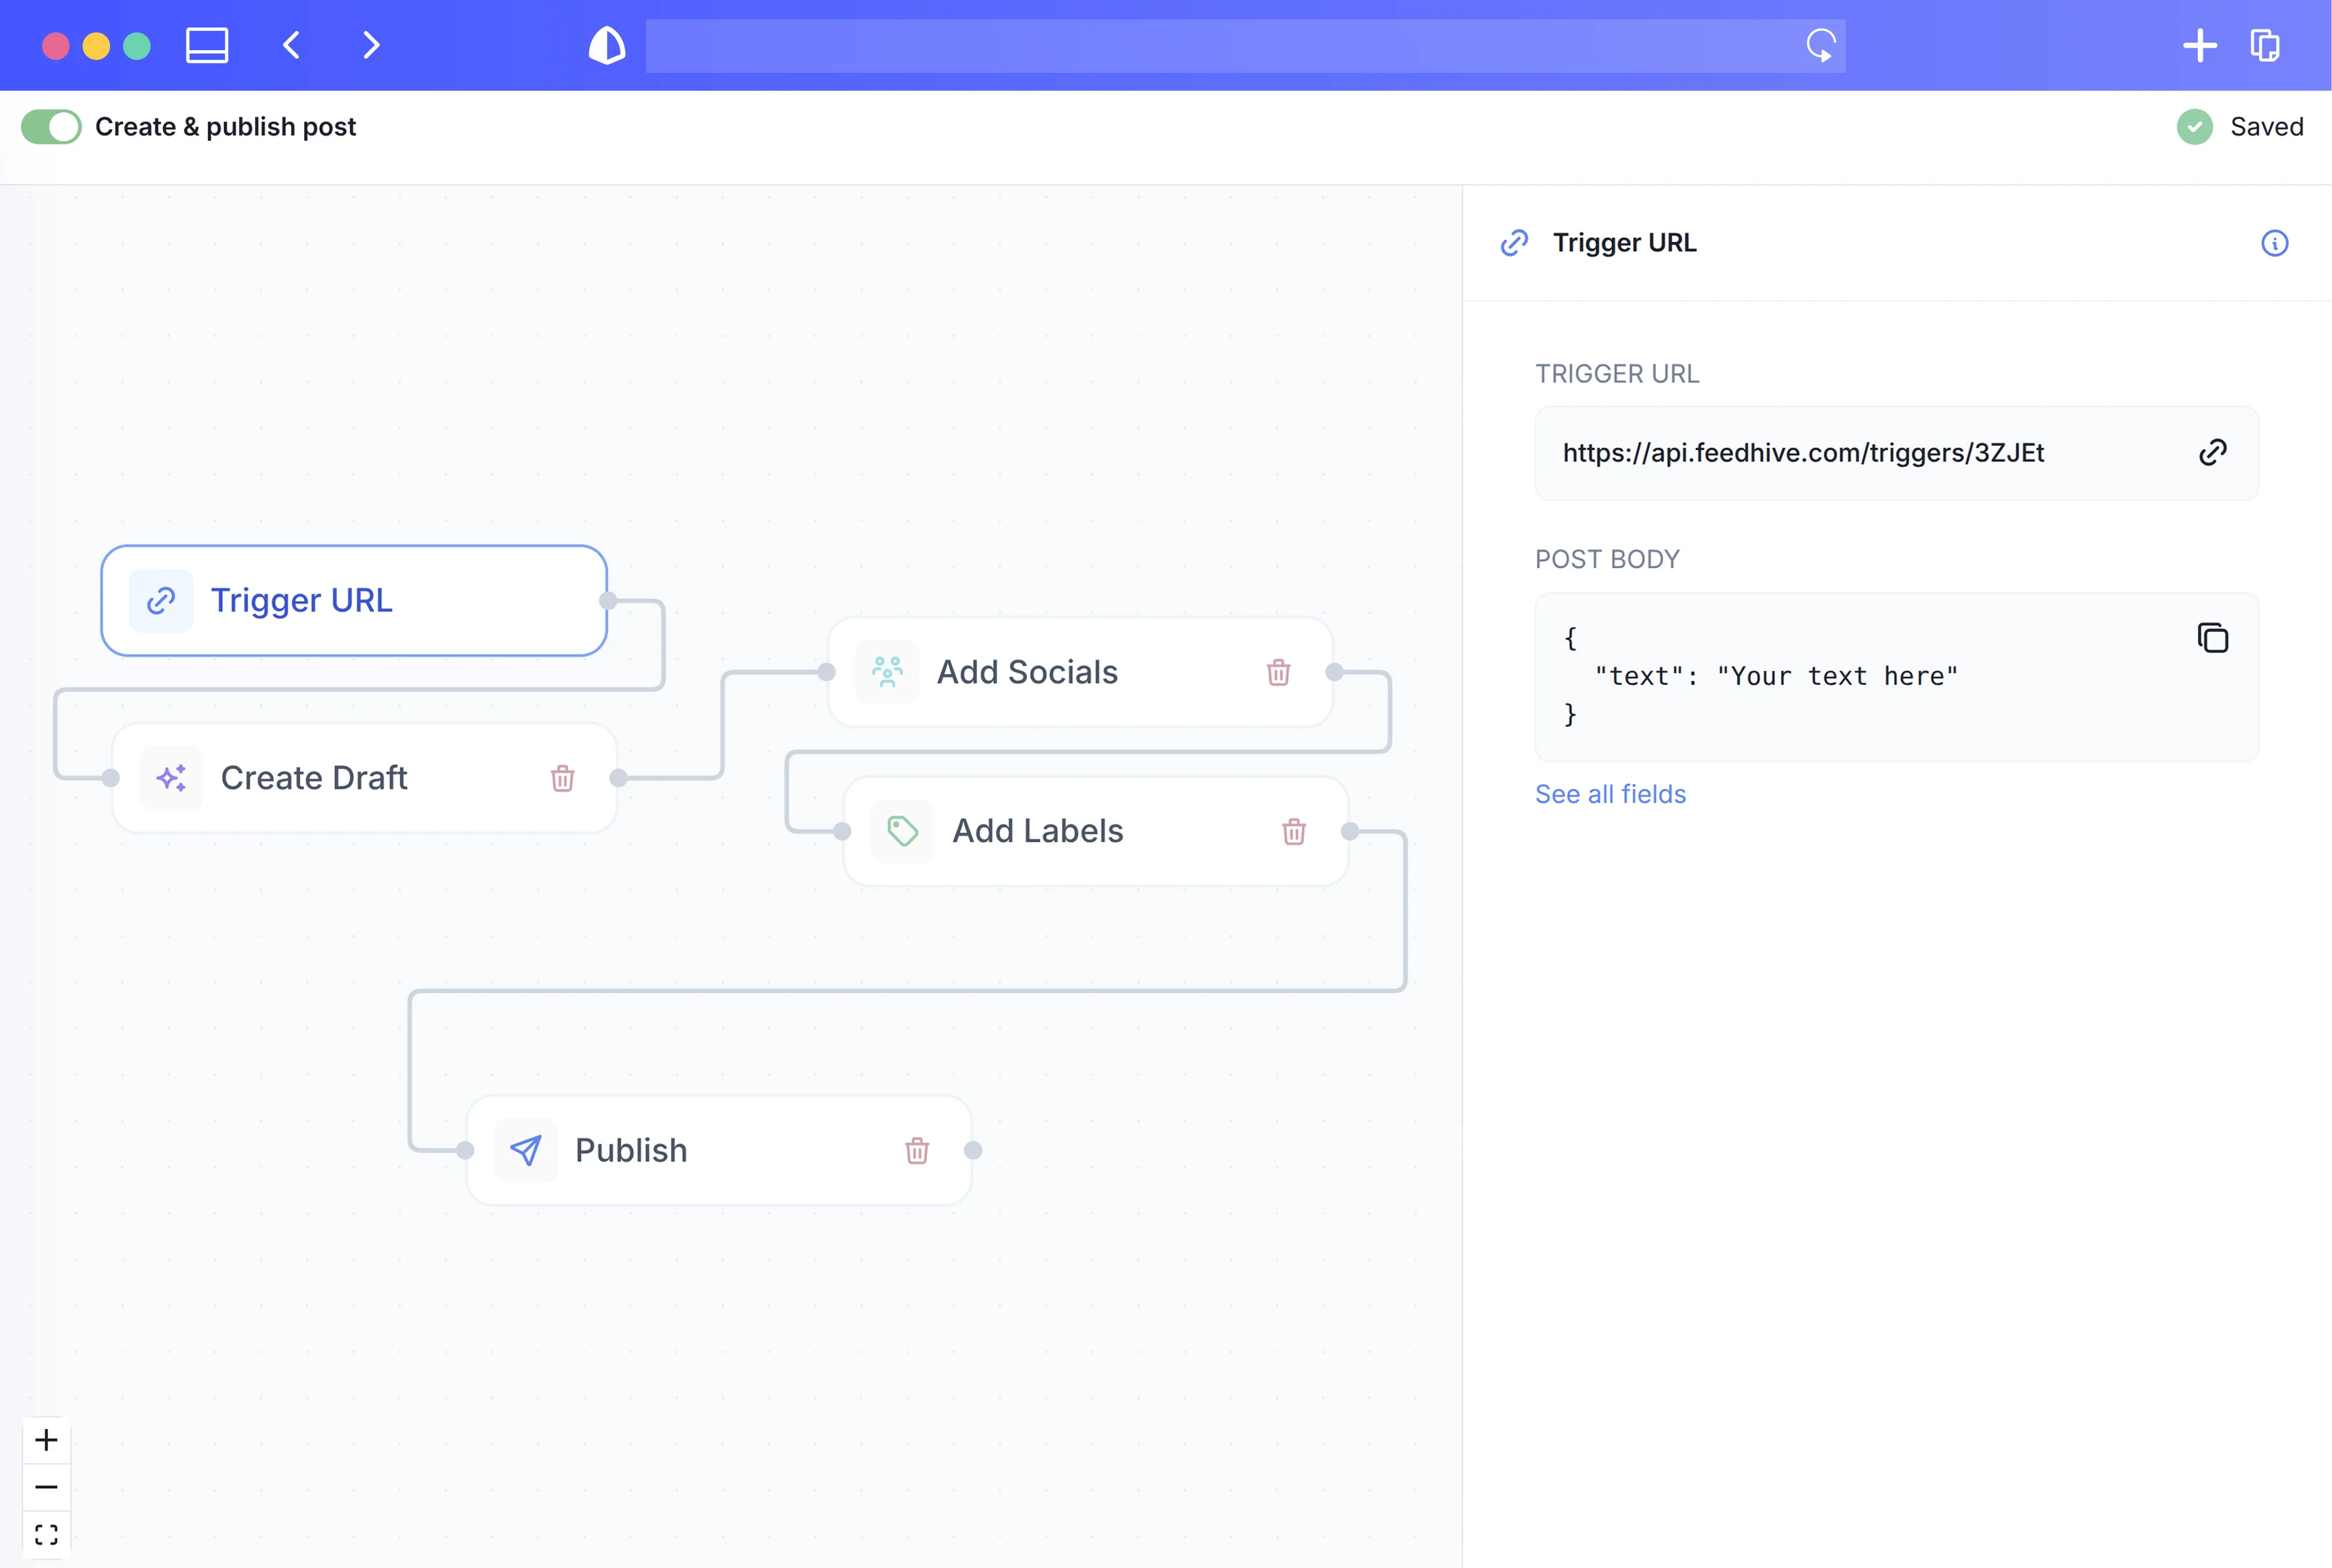Click the FeedHive logo in the toolbar
Screen dimensions: 2332x1568
click(606, 45)
